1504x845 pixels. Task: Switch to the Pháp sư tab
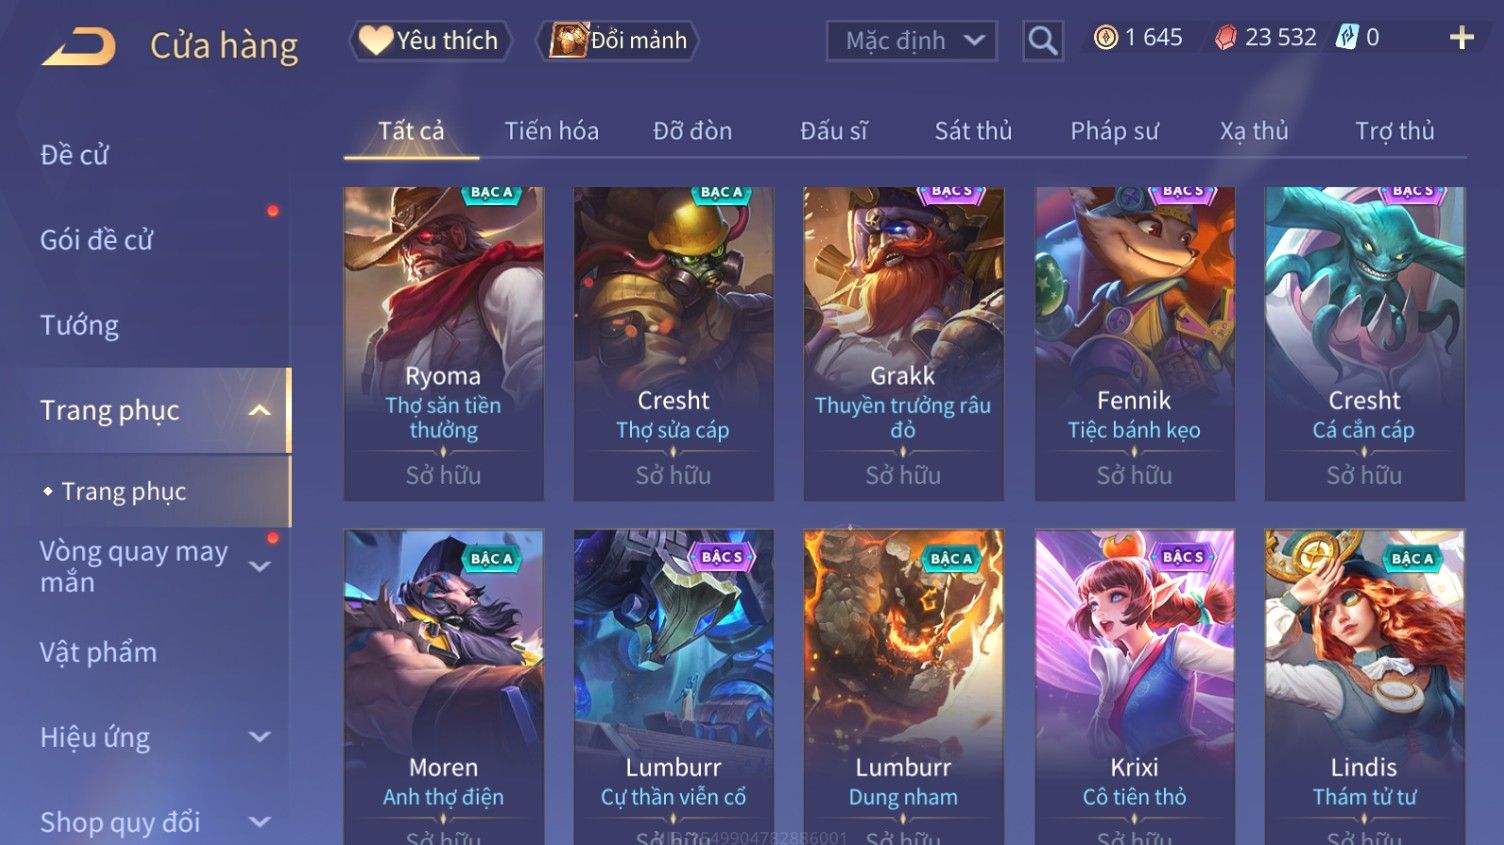[1114, 131]
